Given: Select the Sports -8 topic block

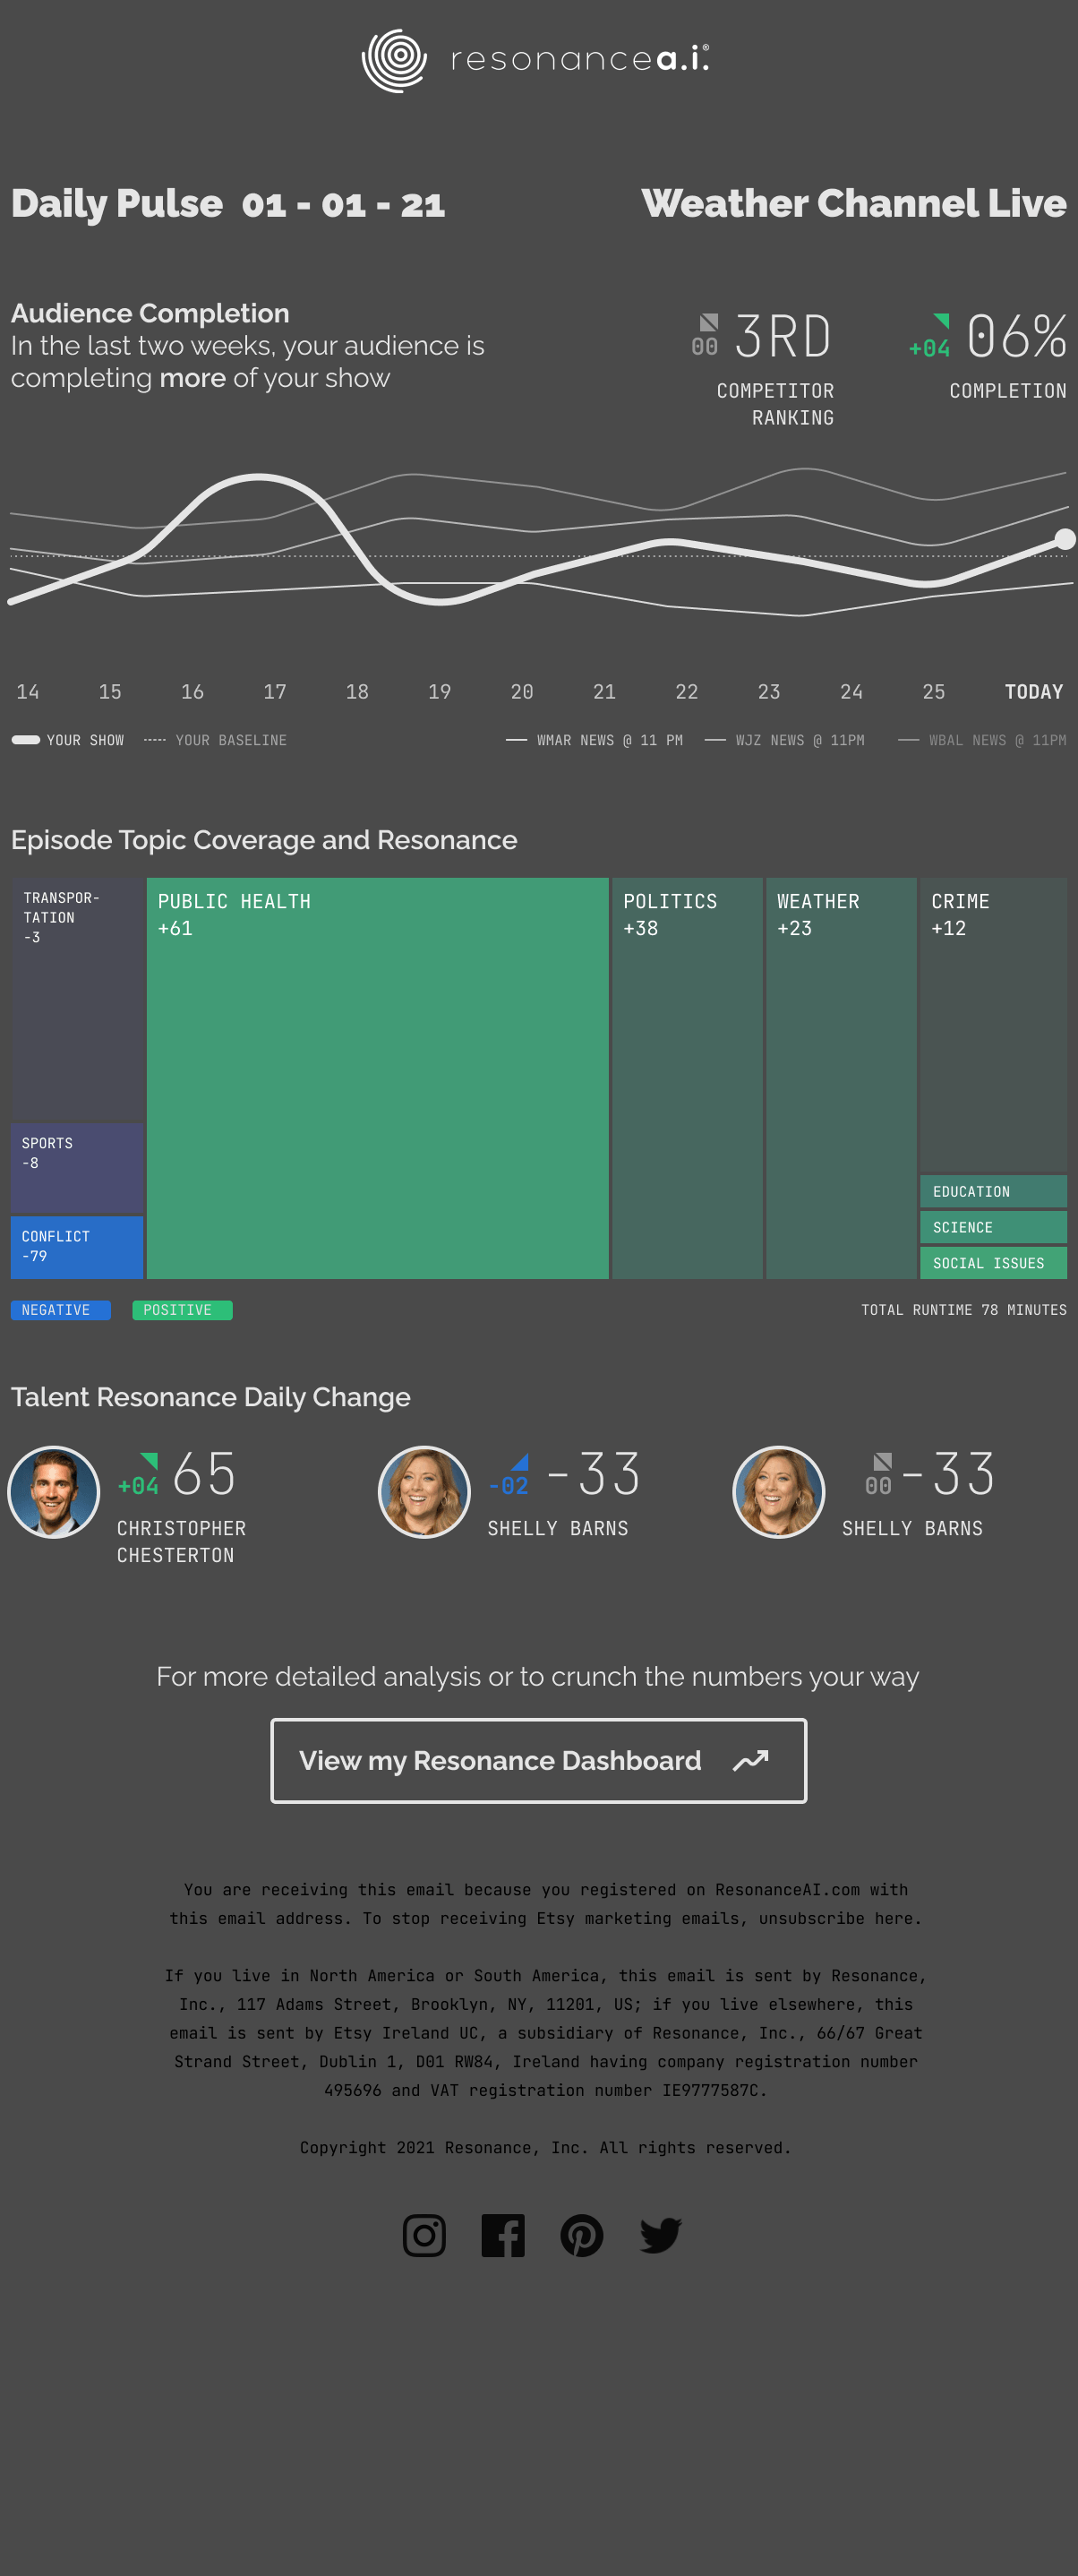Looking at the screenshot, I should coord(77,1168).
